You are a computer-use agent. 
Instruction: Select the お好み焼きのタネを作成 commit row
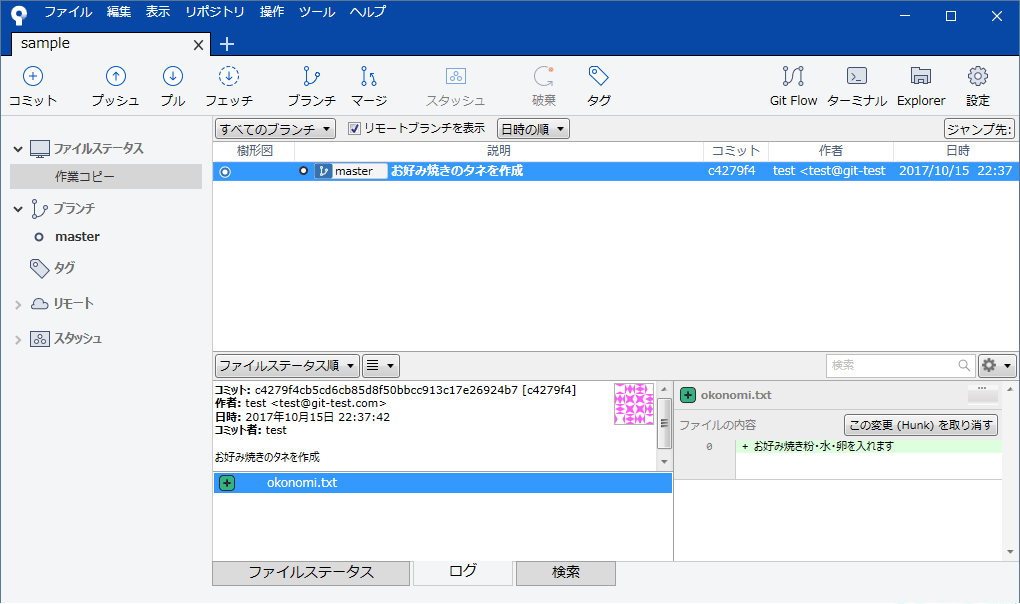[615, 171]
